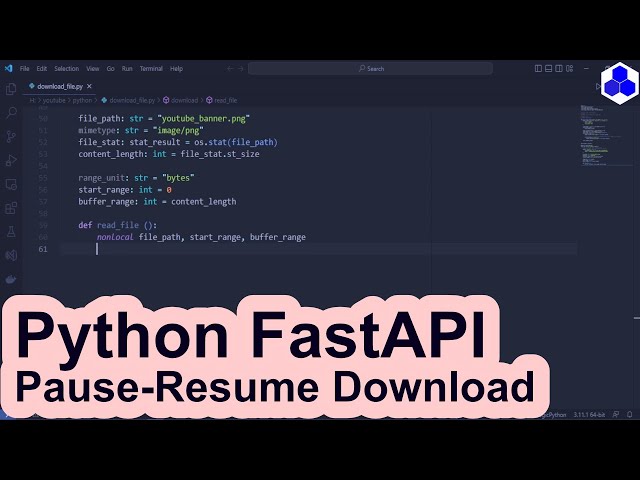Minimize the VS Code window
Screen dimensions: 640x480
click(x=586, y=69)
